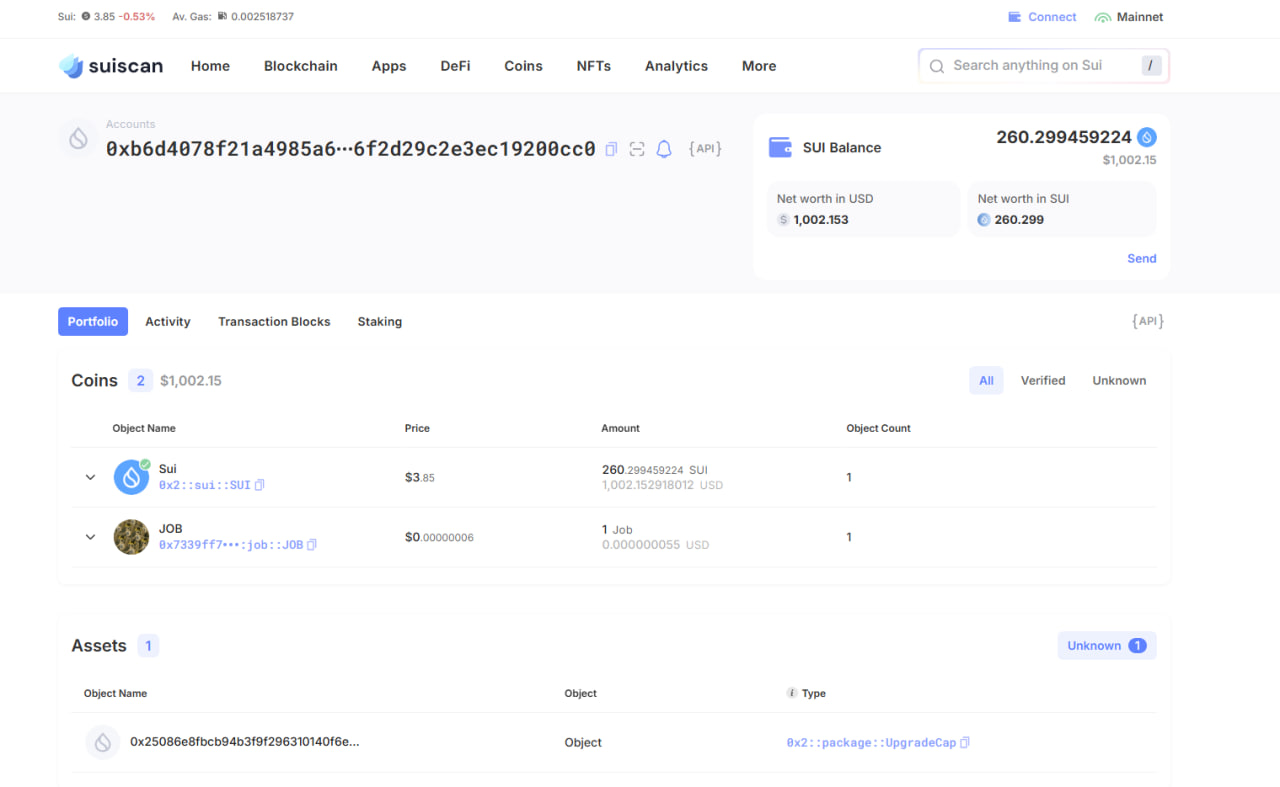Open the More navigation menu
Screen dimensions: 1280x787
[758, 66]
